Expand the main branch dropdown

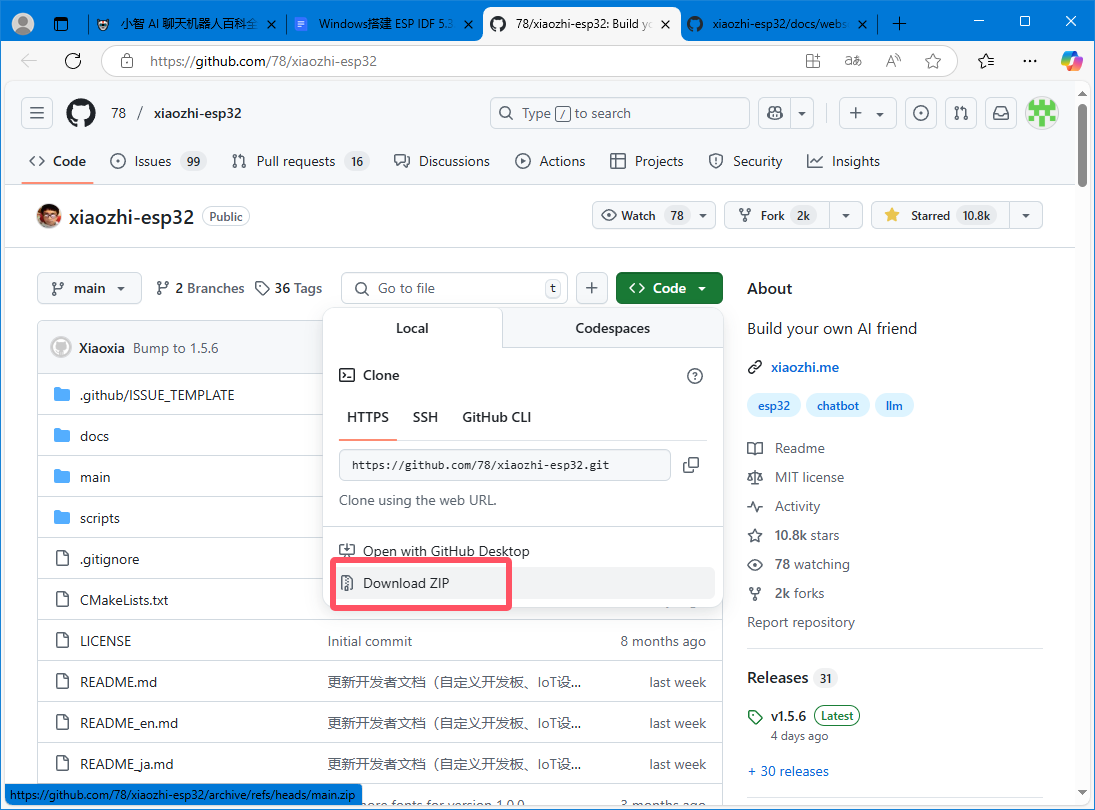(x=89, y=288)
